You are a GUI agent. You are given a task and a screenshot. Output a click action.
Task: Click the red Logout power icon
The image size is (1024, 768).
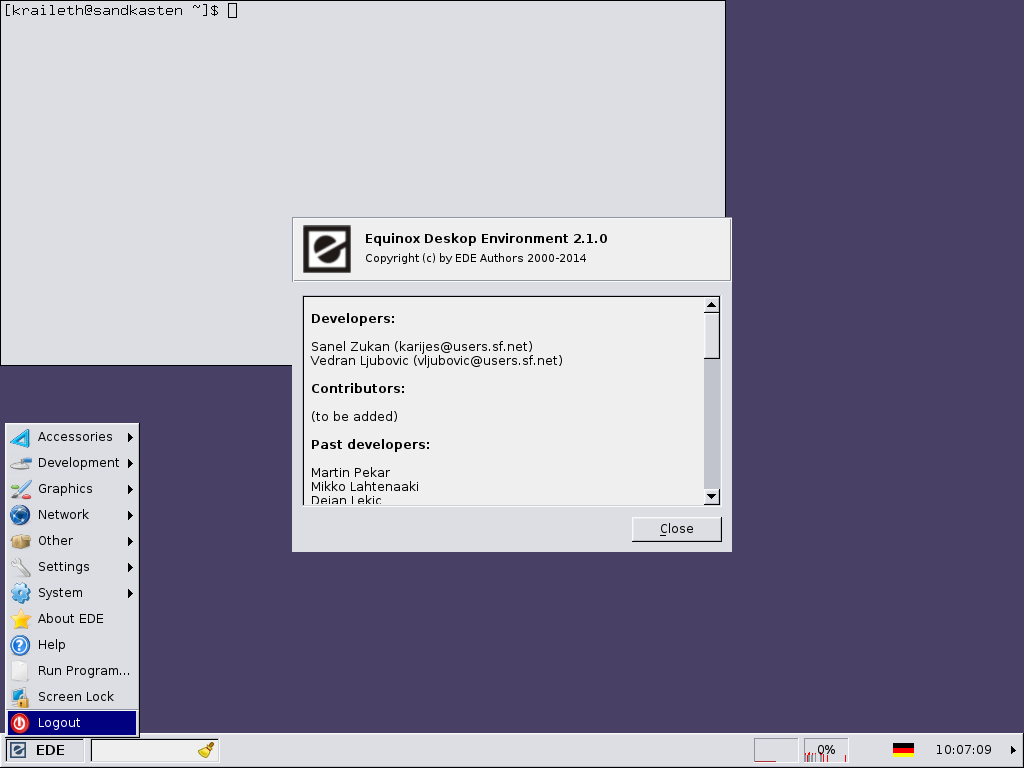[20, 723]
